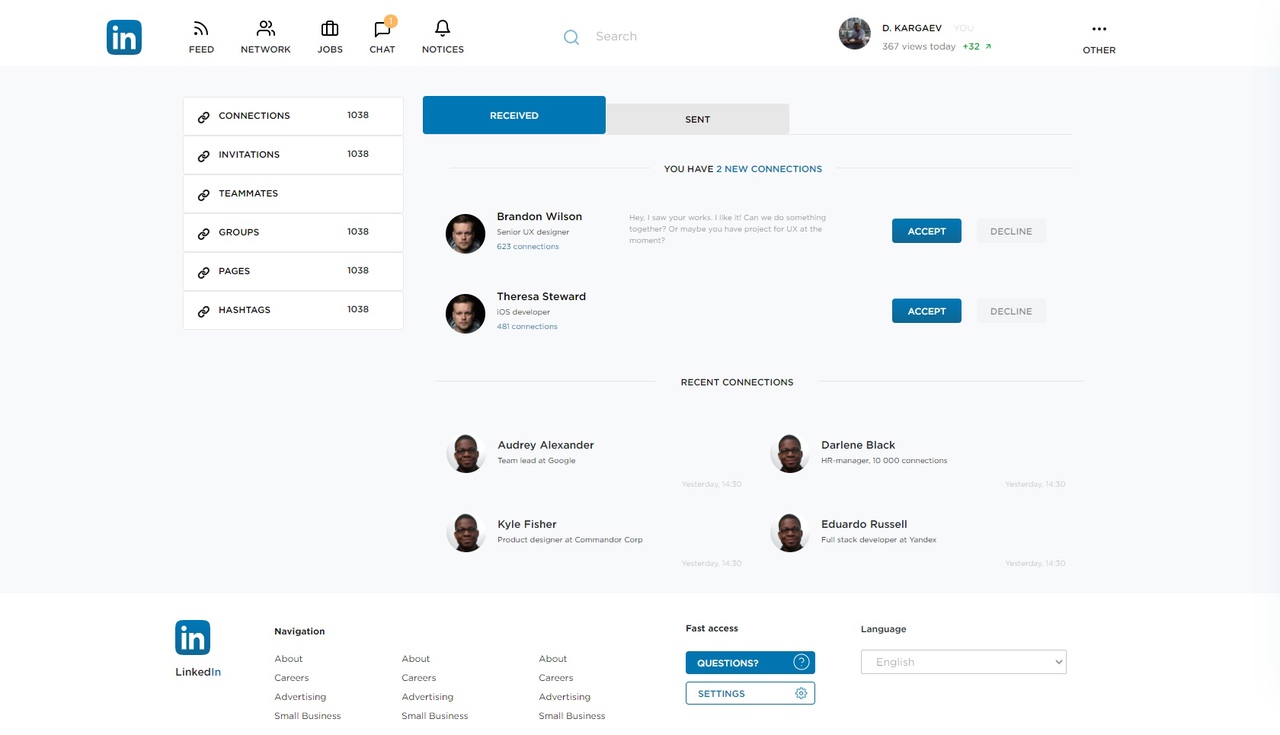Click the green views trend arrow
Viewport: 1280px width, 735px height.
click(x=988, y=46)
